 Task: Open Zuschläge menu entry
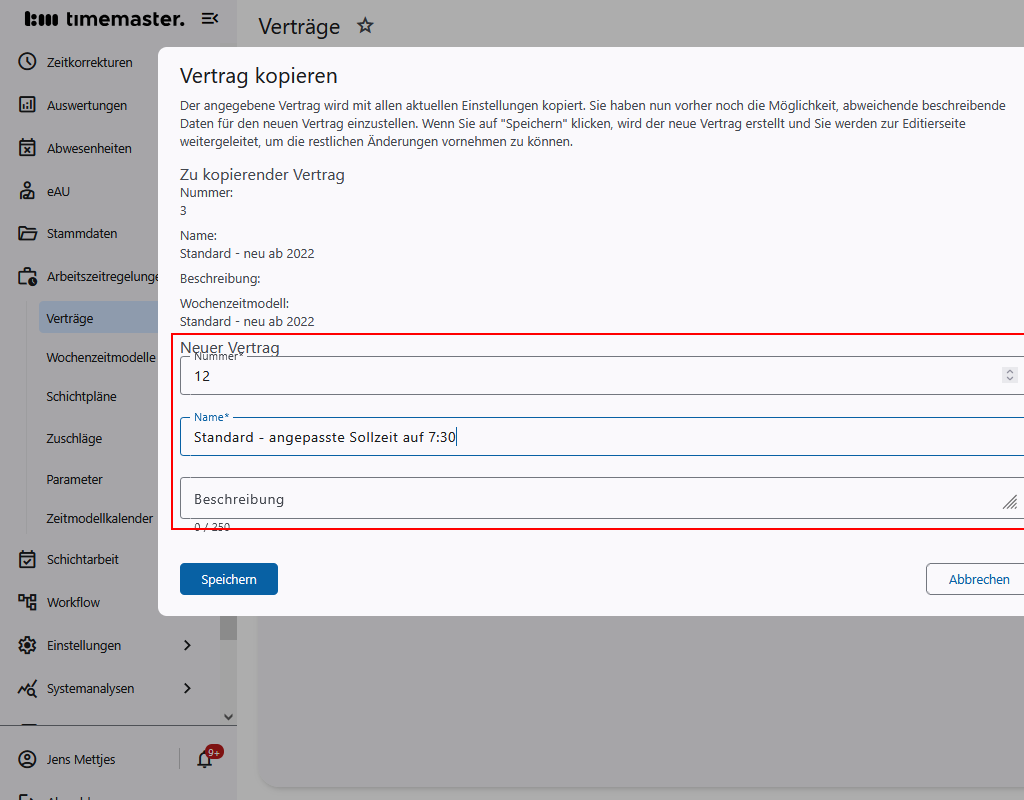(x=74, y=438)
